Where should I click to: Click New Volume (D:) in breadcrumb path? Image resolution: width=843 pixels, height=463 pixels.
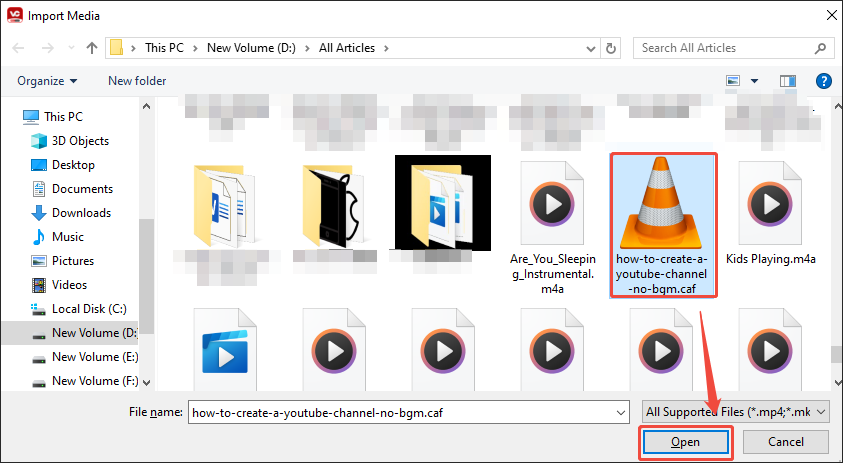pyautogui.click(x=251, y=48)
